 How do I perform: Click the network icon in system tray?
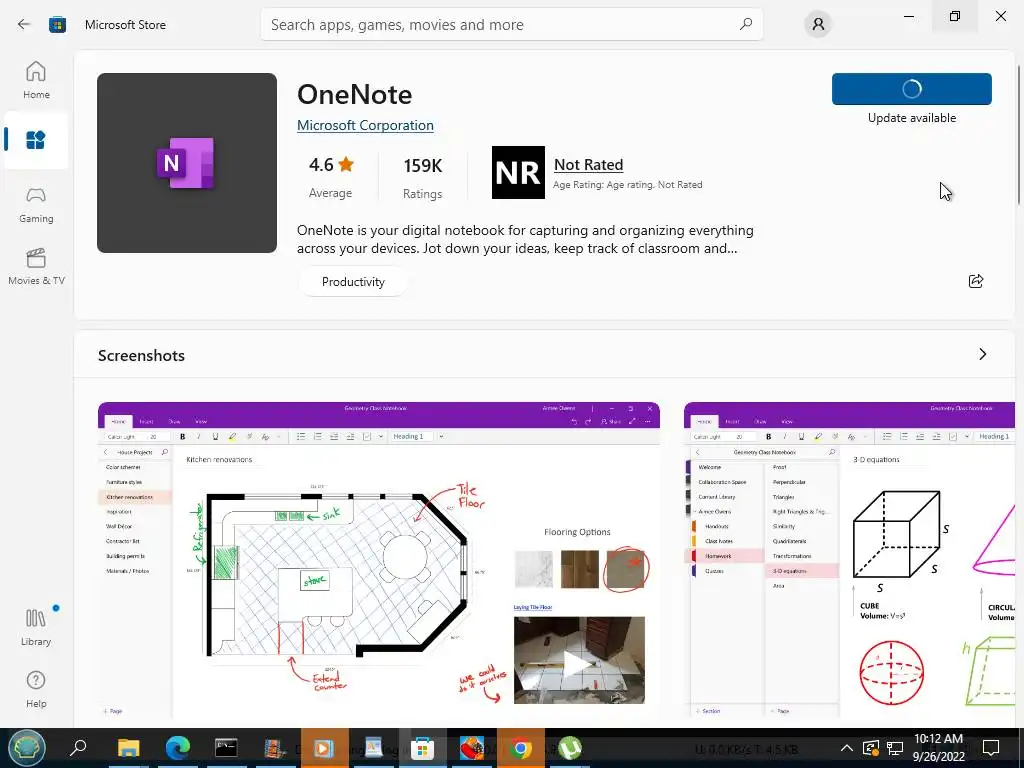(x=895, y=748)
